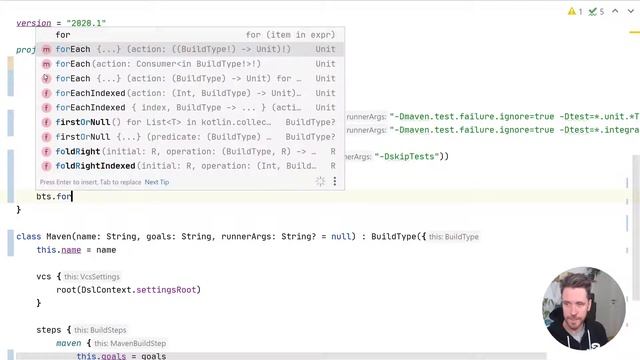Screen dimensions: 640x360
Task: Pick forEach {...} (action: (BuildType) -> Unit) suggestion
Action: 190,78
